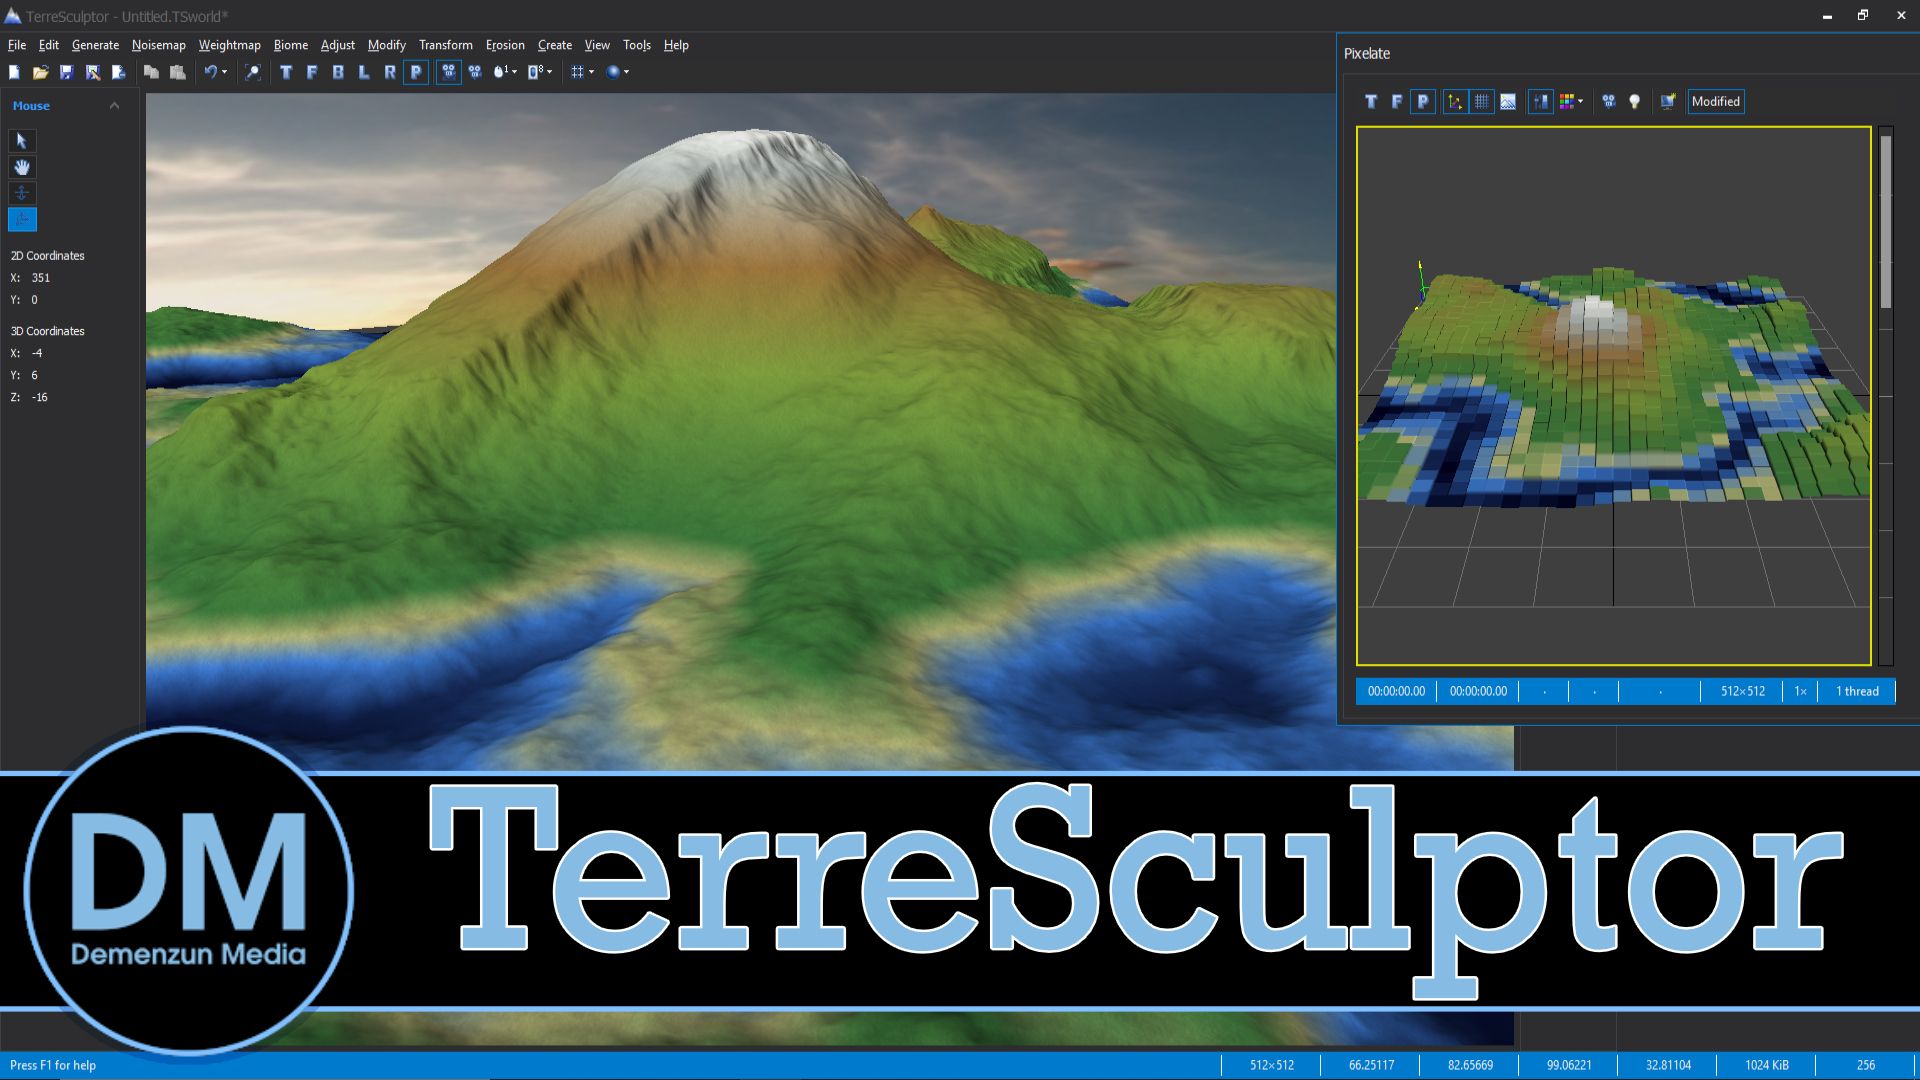This screenshot has height=1080, width=1920.
Task: Open the View menu
Action: [597, 45]
